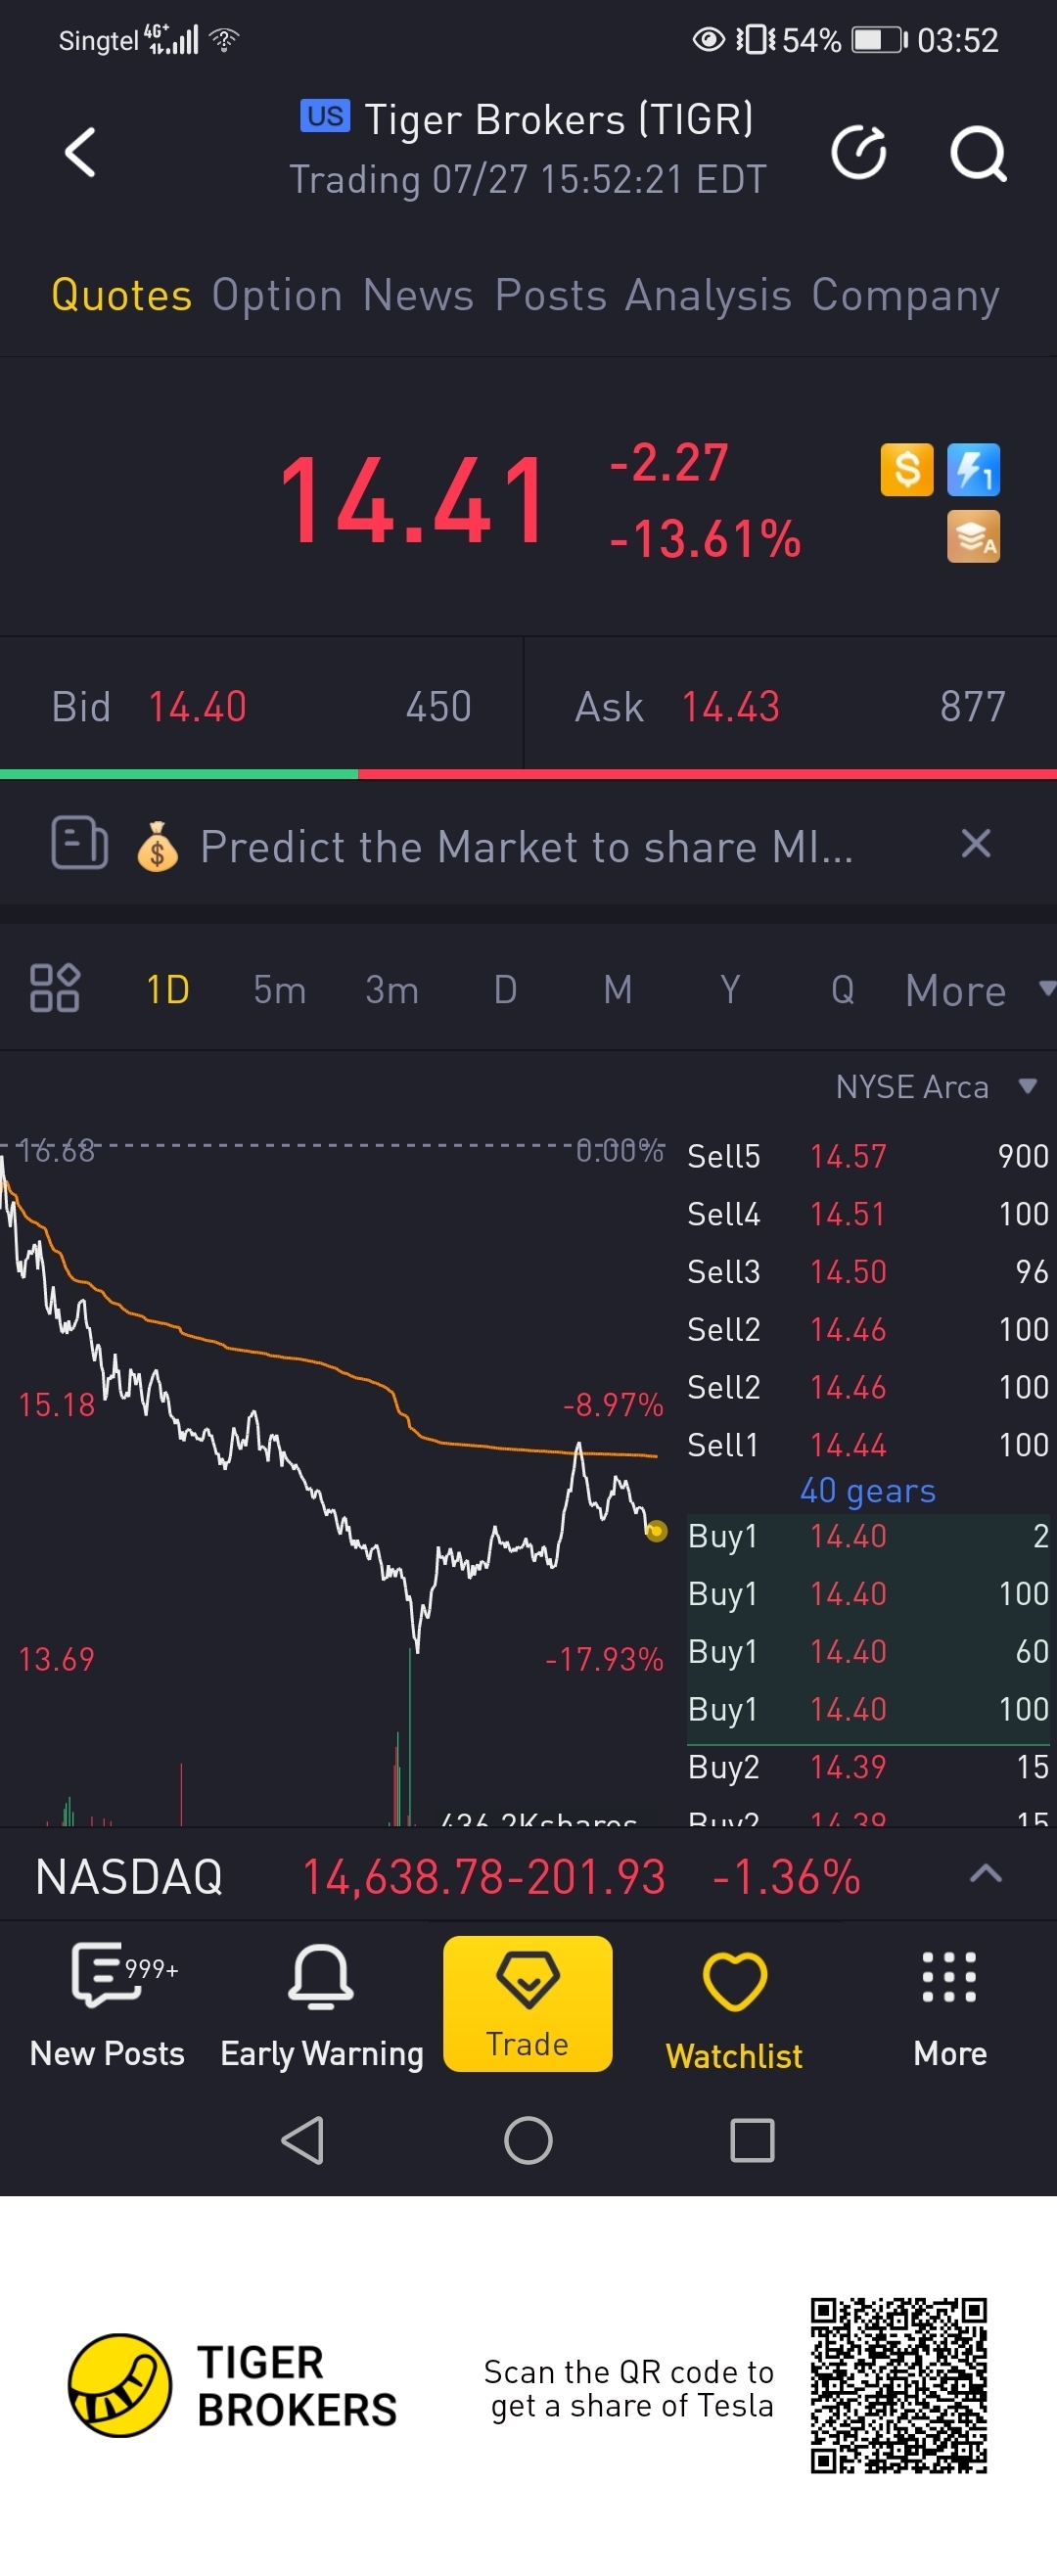The width and height of the screenshot is (1057, 2576).
Task: Select the M monthly chart interval
Action: pos(618,989)
